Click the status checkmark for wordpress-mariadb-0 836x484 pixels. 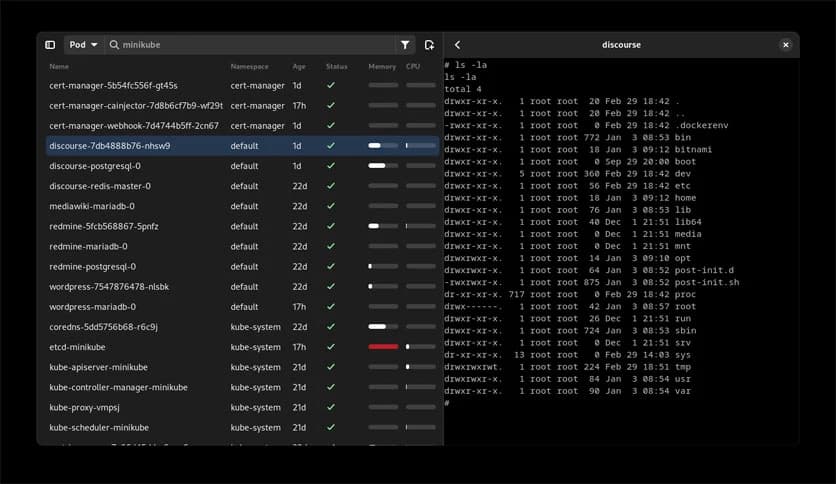click(331, 307)
